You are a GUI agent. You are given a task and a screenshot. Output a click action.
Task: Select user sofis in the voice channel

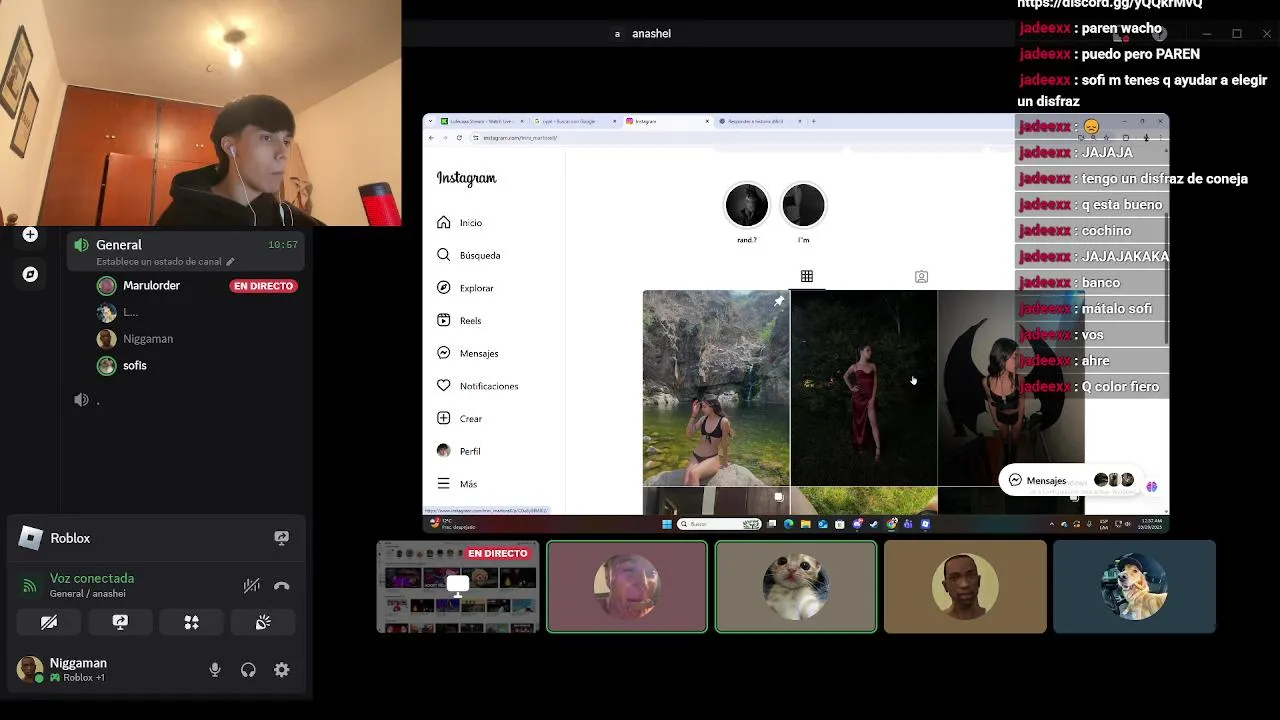pos(134,366)
